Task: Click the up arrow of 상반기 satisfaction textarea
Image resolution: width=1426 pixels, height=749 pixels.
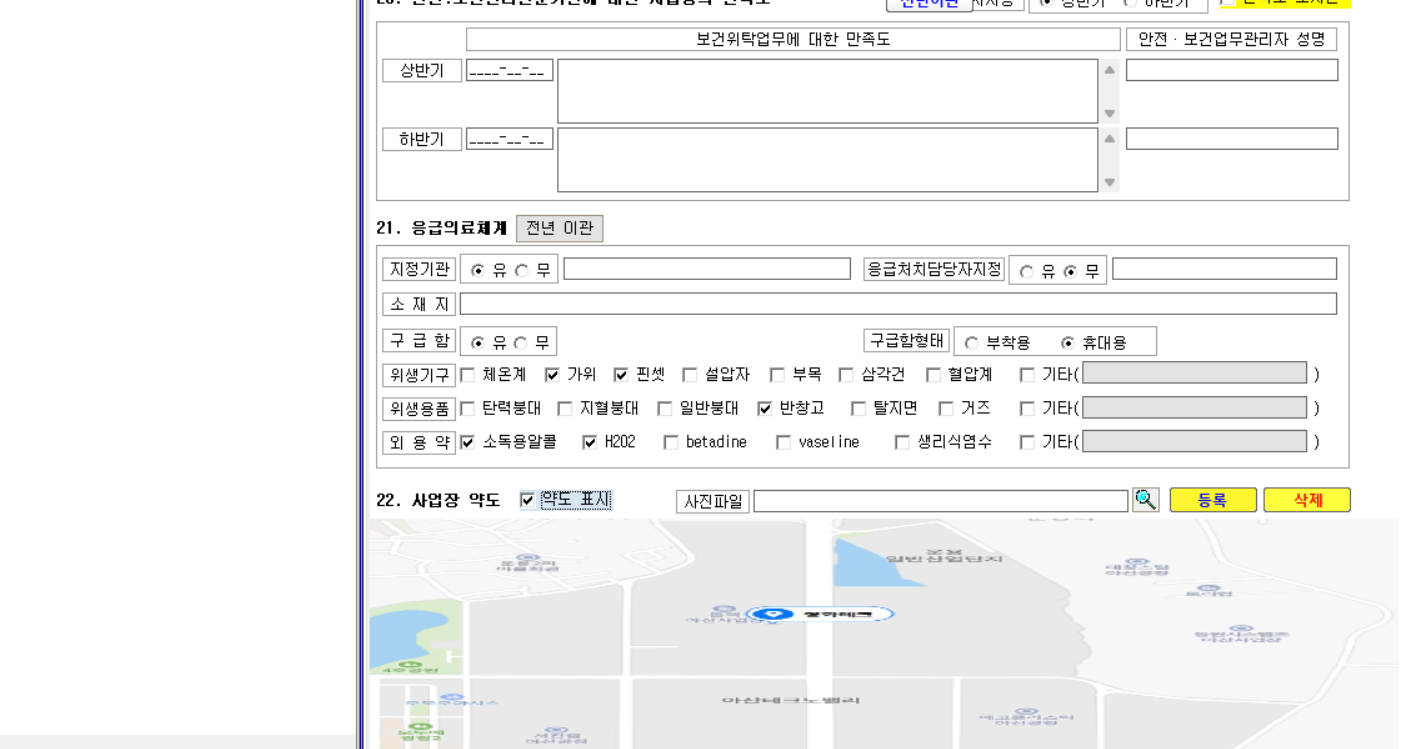Action: (1109, 70)
